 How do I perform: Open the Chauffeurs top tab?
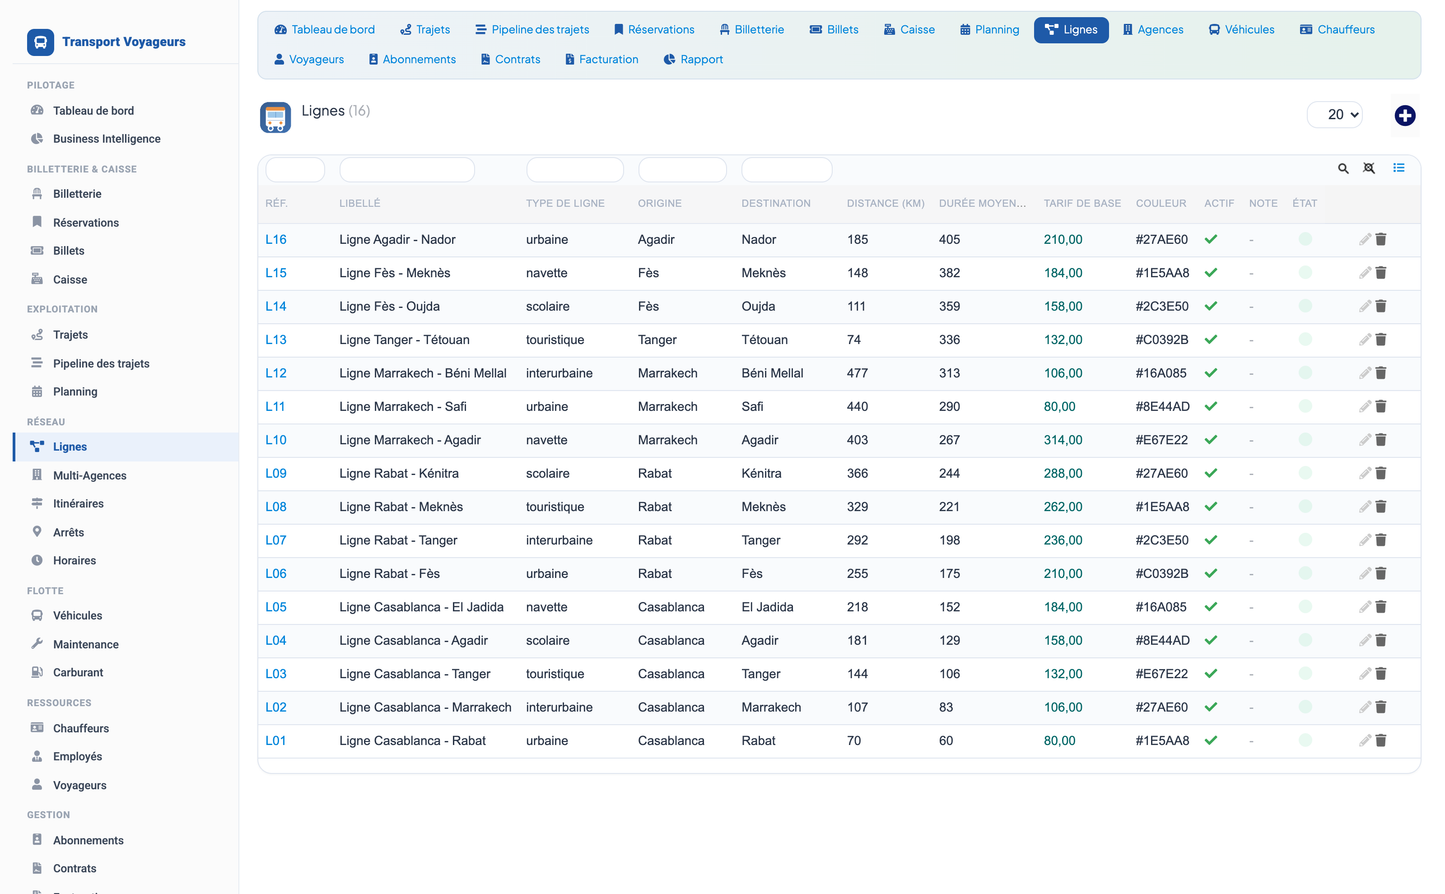pos(1337,30)
